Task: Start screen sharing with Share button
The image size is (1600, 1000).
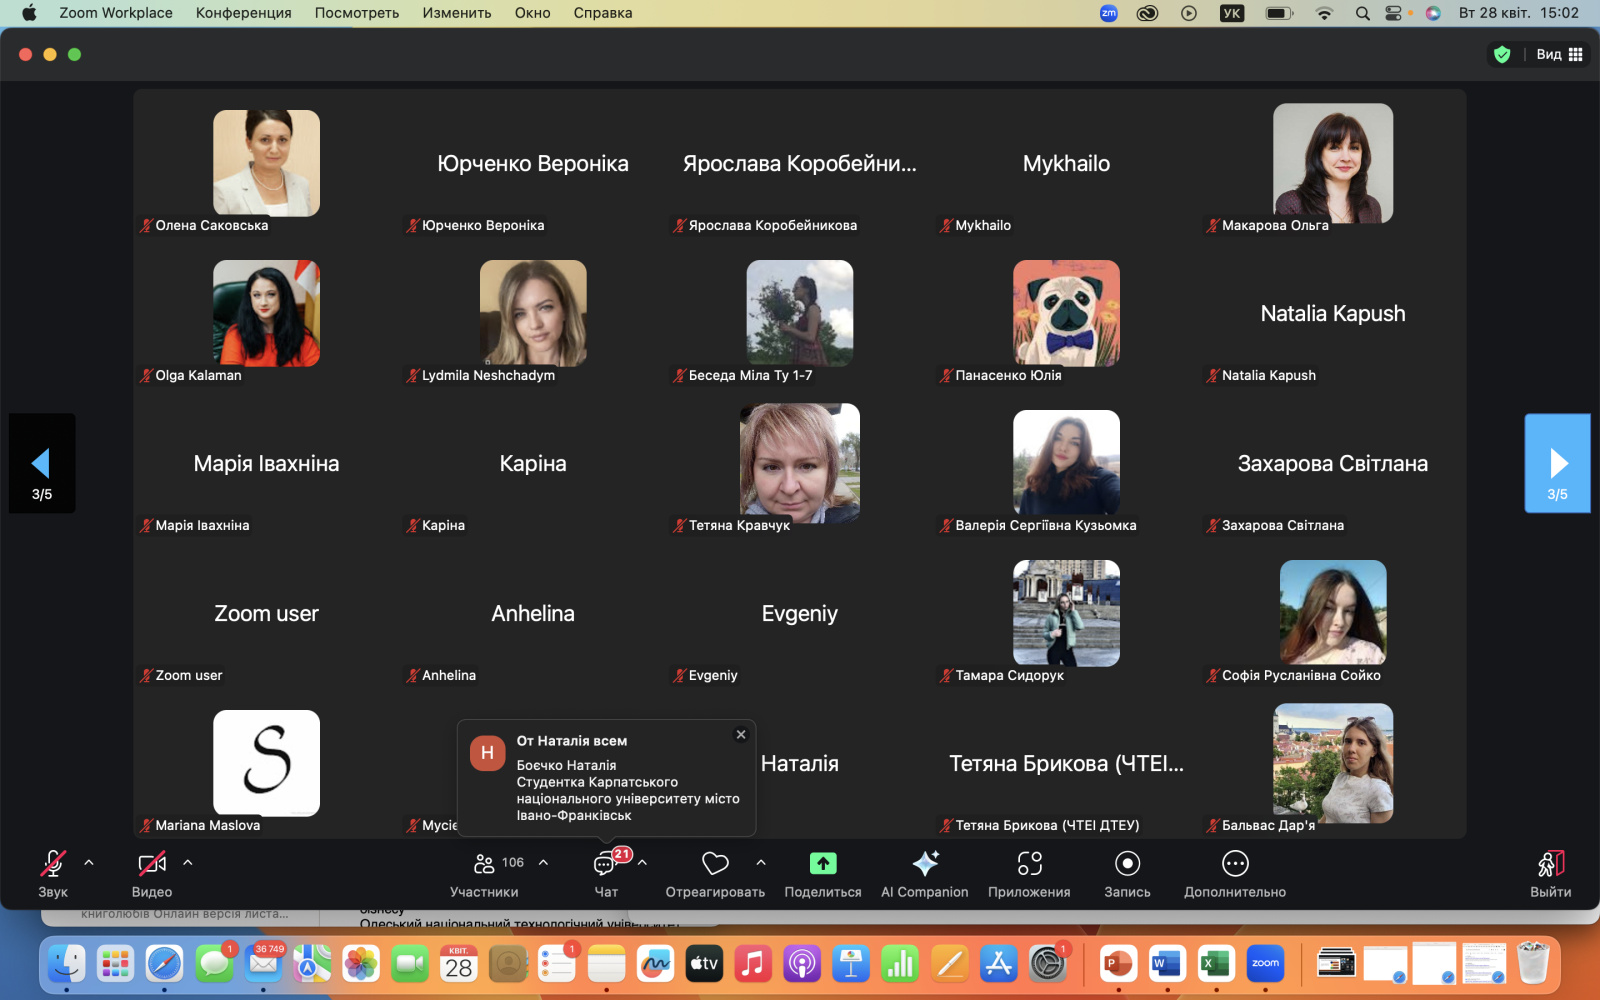Action: point(822,864)
